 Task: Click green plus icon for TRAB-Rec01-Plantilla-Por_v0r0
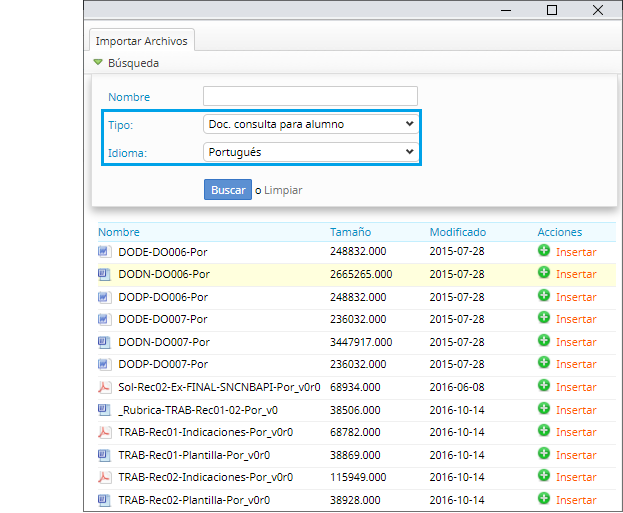[544, 454]
